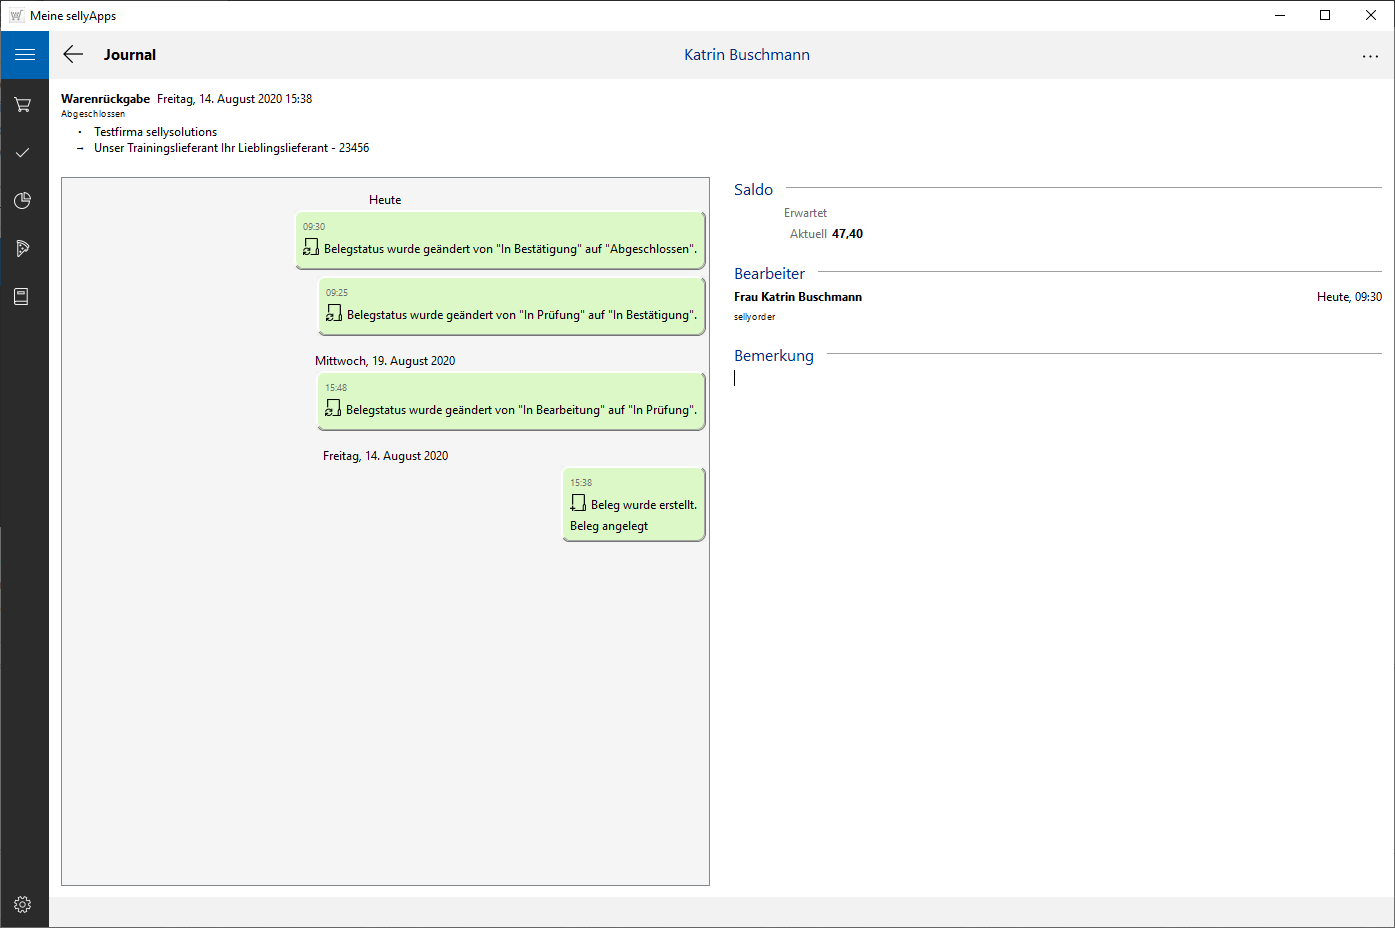Select the journal book sidebar icon
Image resolution: width=1395 pixels, height=928 pixels.
tap(22, 297)
